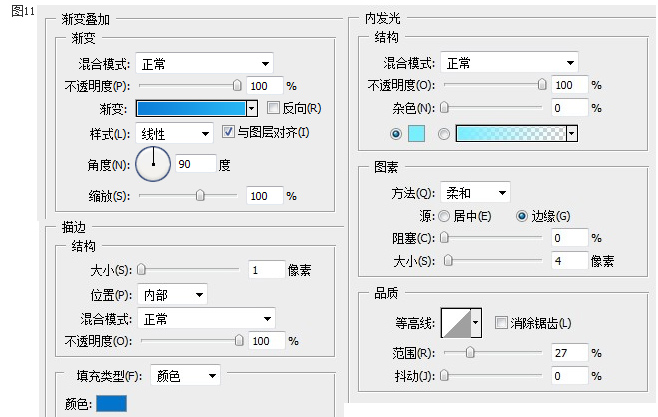Open stroke position (位置) dropdown
The image size is (658, 417).
click(x=172, y=294)
